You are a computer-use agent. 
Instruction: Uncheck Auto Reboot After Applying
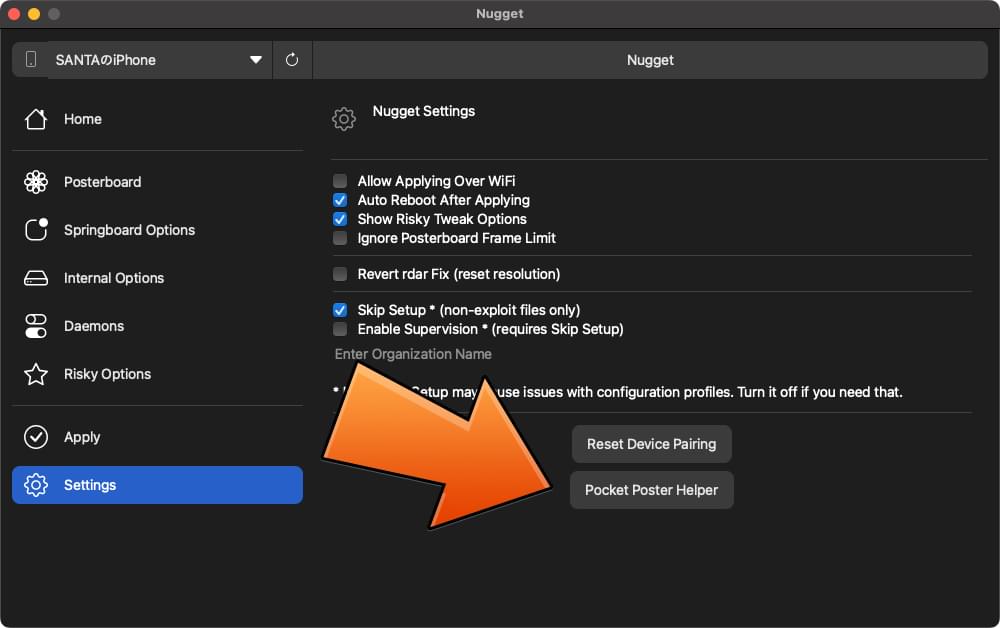[x=340, y=200]
